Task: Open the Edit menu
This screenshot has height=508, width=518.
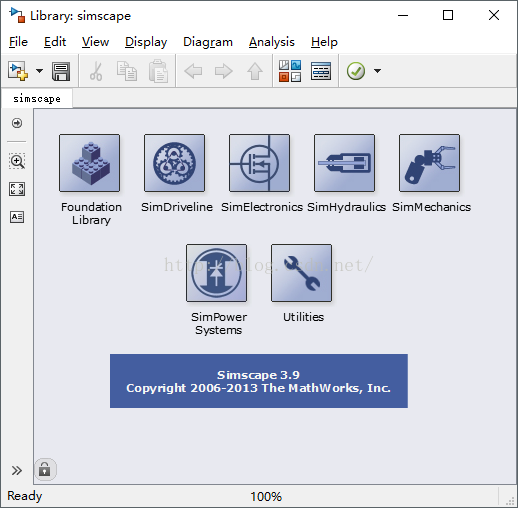Action: point(55,42)
